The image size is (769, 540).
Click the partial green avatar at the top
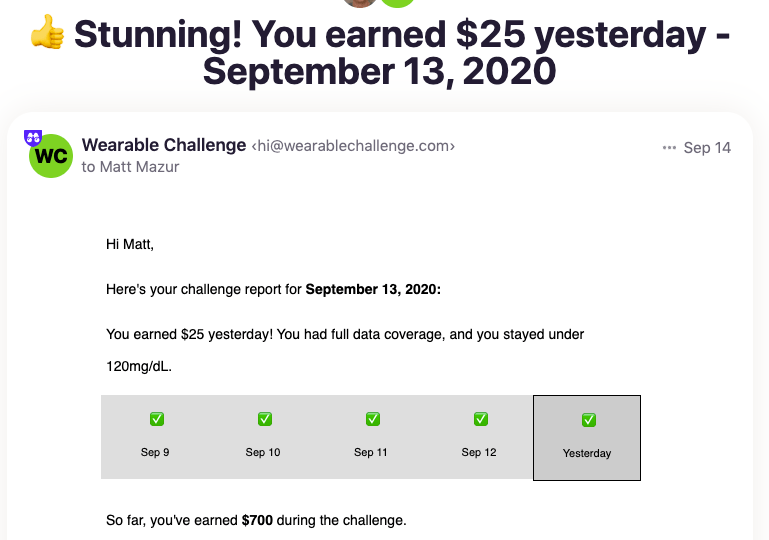400,3
